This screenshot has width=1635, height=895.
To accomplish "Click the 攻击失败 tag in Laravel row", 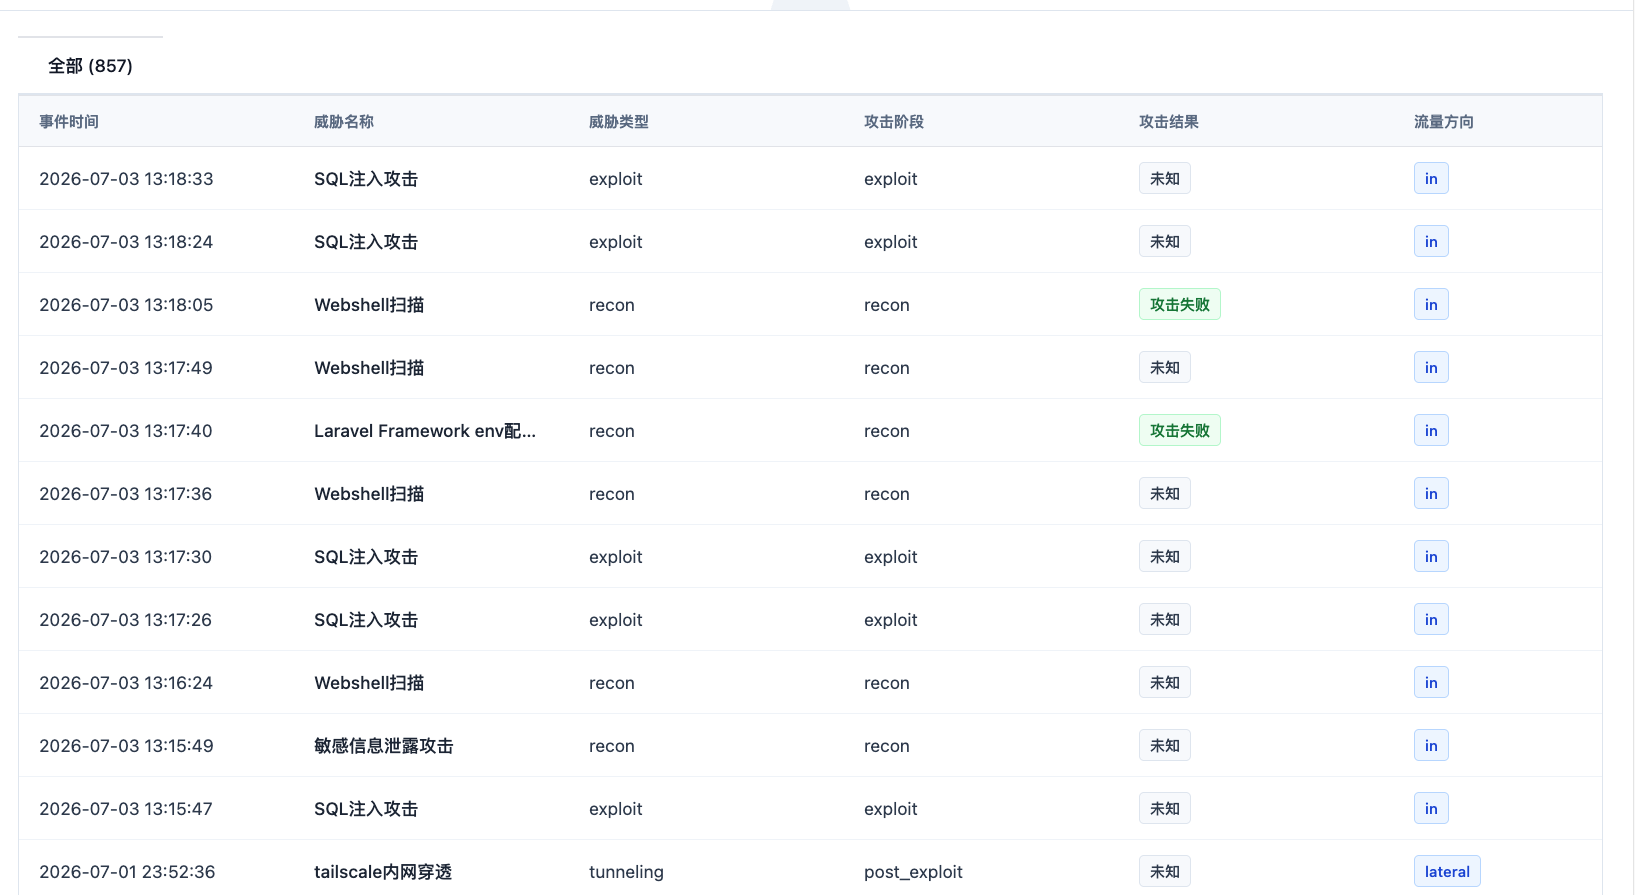I will 1180,431.
